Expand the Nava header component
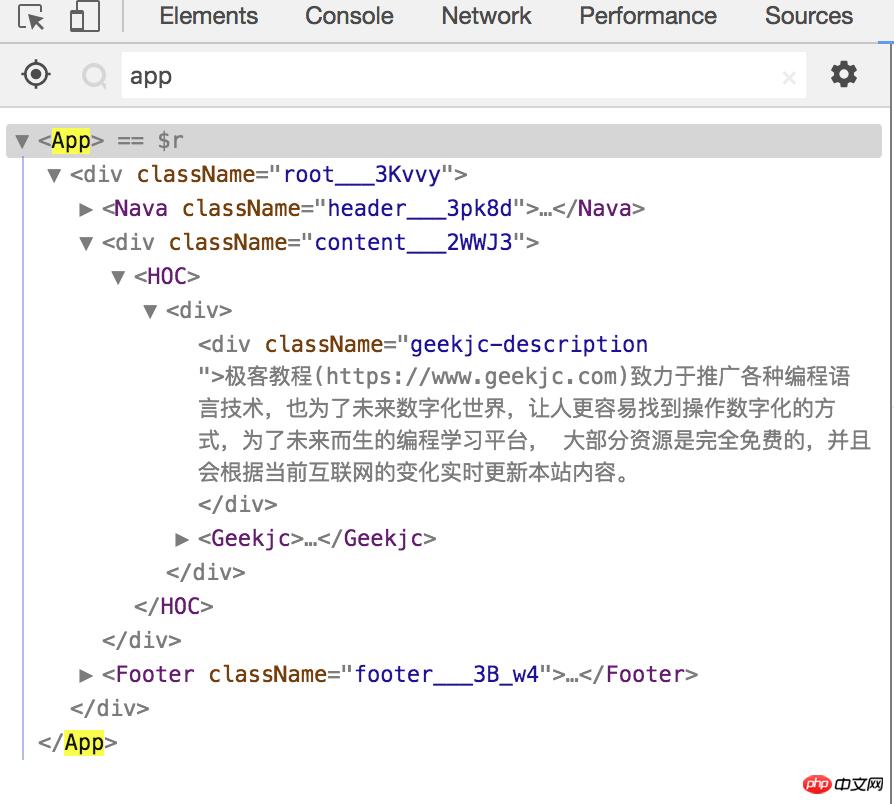Viewport: 894px width, 804px height. (85, 208)
